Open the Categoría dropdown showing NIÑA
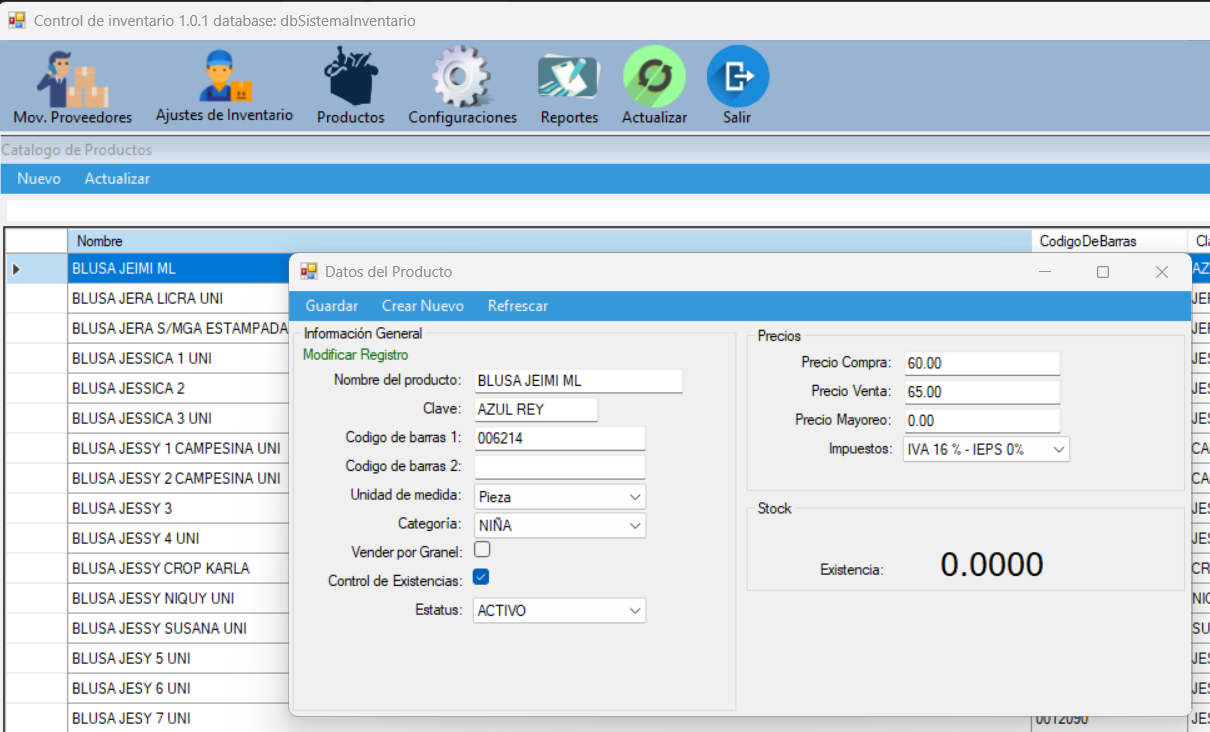The width and height of the screenshot is (1210, 732). point(635,526)
